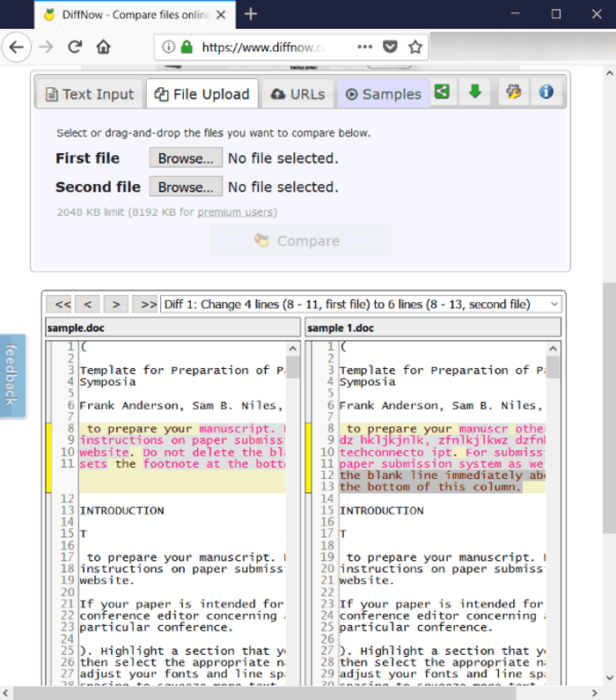Click the feedback side tab

pyautogui.click(x=12, y=376)
